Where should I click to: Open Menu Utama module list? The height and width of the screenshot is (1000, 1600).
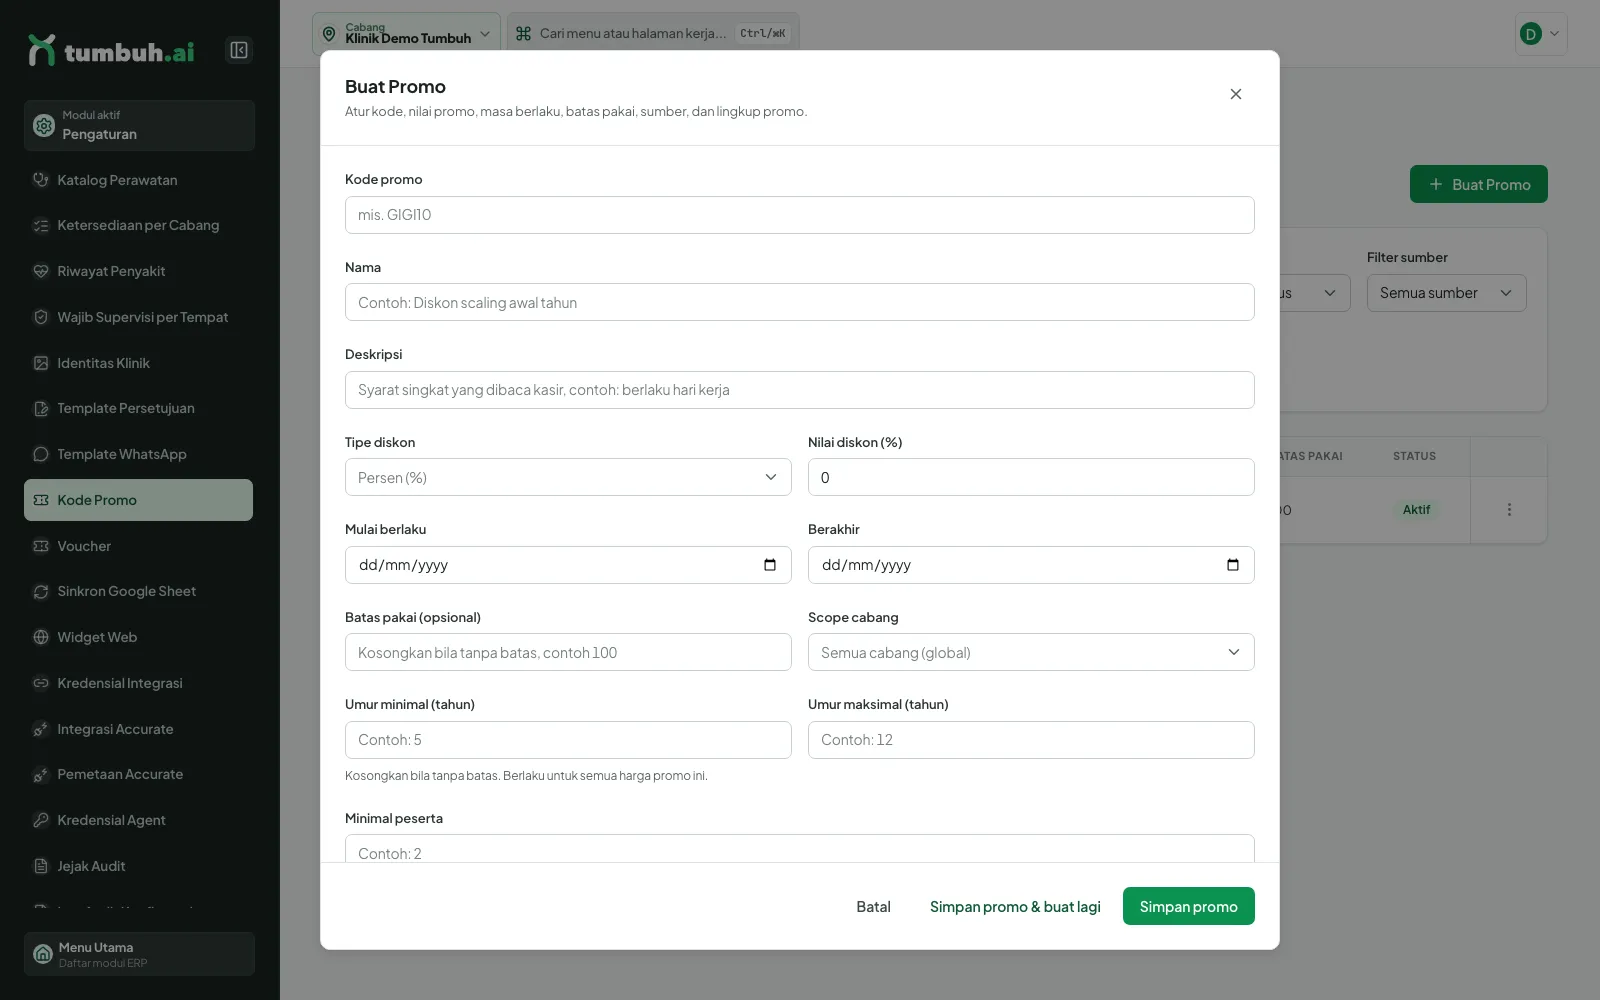click(x=139, y=954)
